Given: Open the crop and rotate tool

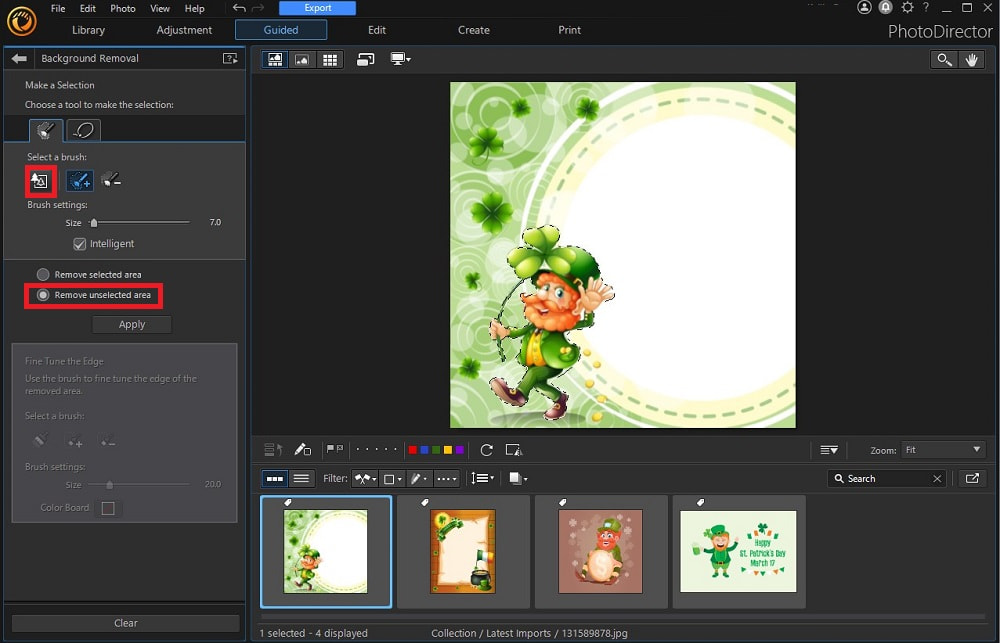Looking at the screenshot, I should click(514, 450).
